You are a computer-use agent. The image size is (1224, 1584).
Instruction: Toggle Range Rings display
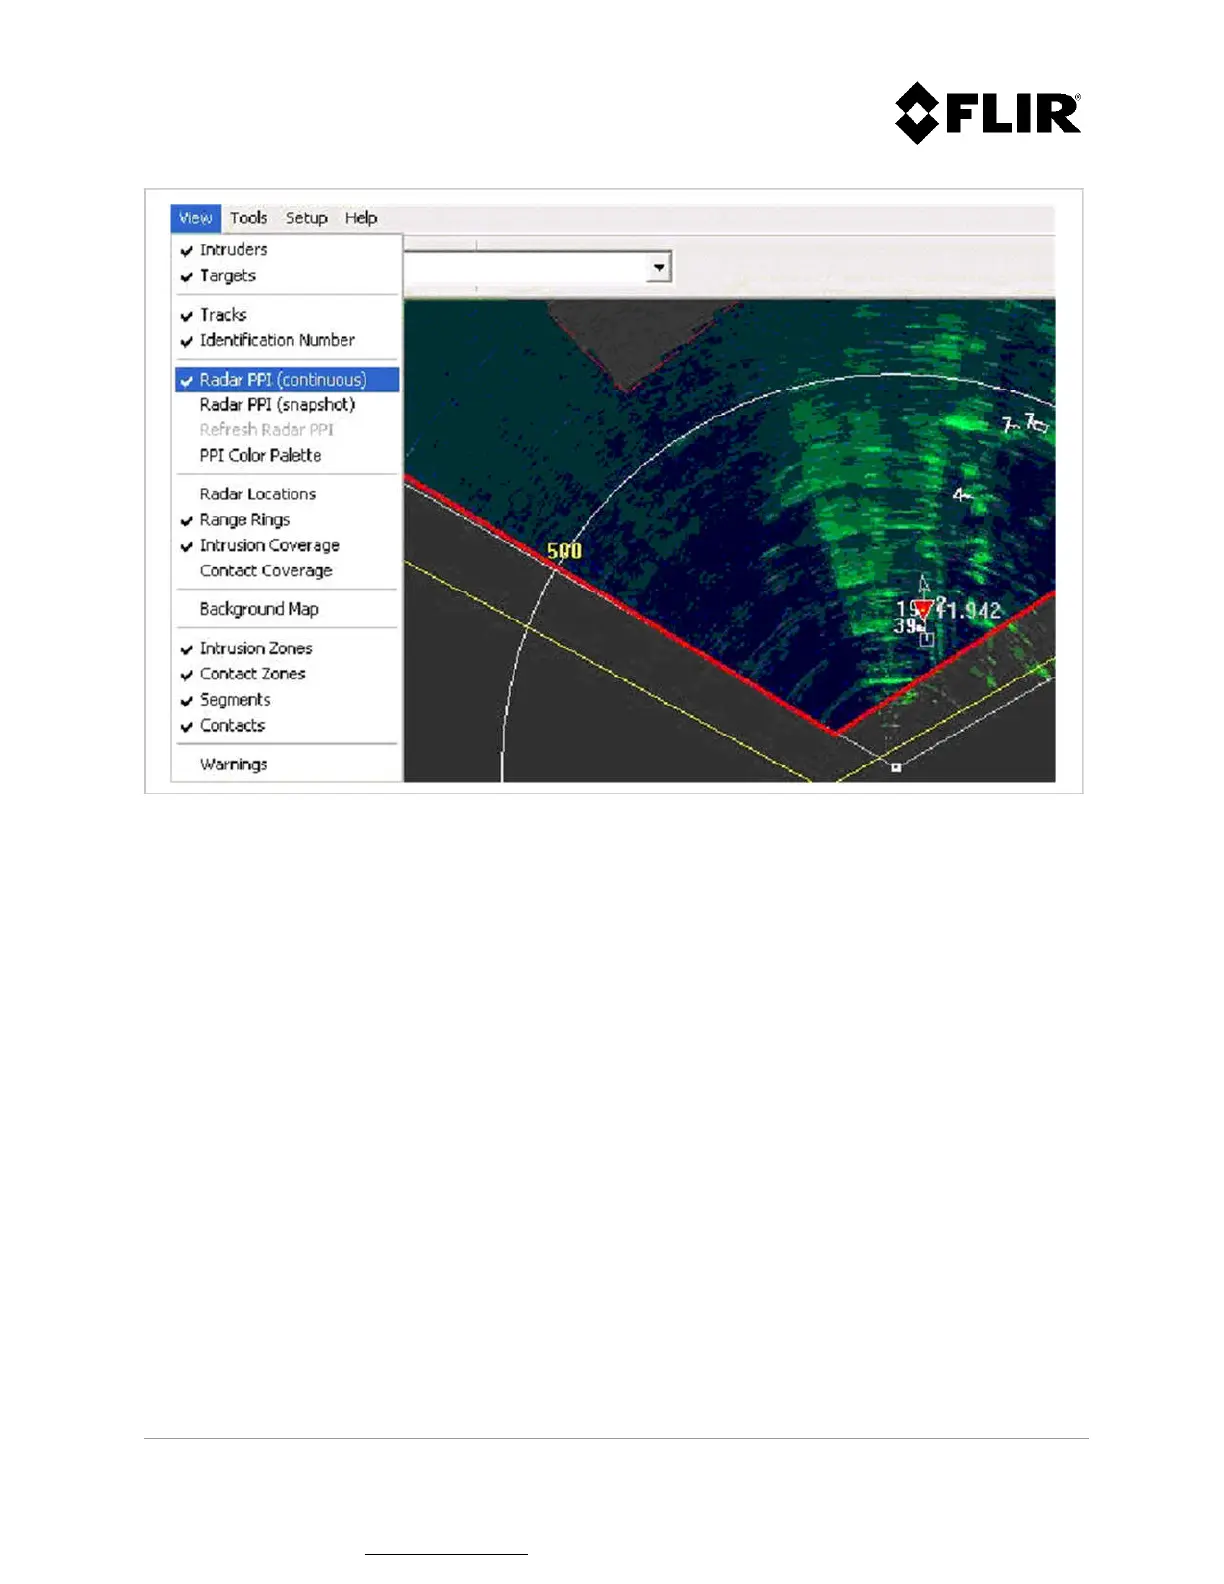[x=287, y=520]
